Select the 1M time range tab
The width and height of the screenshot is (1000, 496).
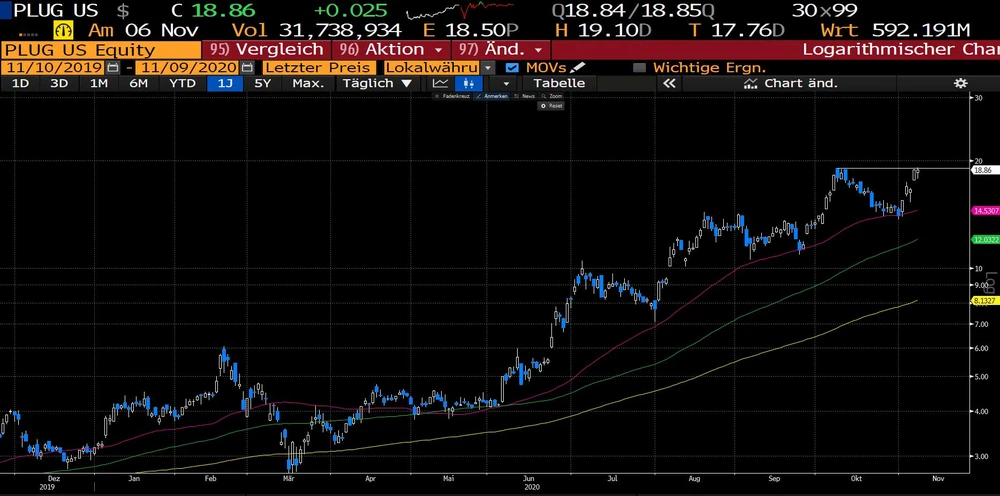click(98, 84)
